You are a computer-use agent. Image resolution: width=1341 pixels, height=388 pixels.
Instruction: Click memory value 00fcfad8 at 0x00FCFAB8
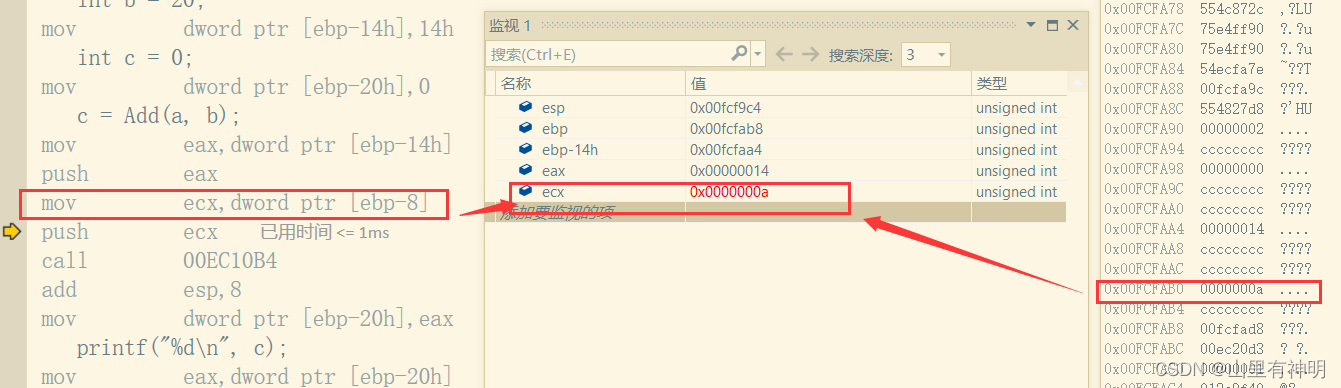[1231, 329]
